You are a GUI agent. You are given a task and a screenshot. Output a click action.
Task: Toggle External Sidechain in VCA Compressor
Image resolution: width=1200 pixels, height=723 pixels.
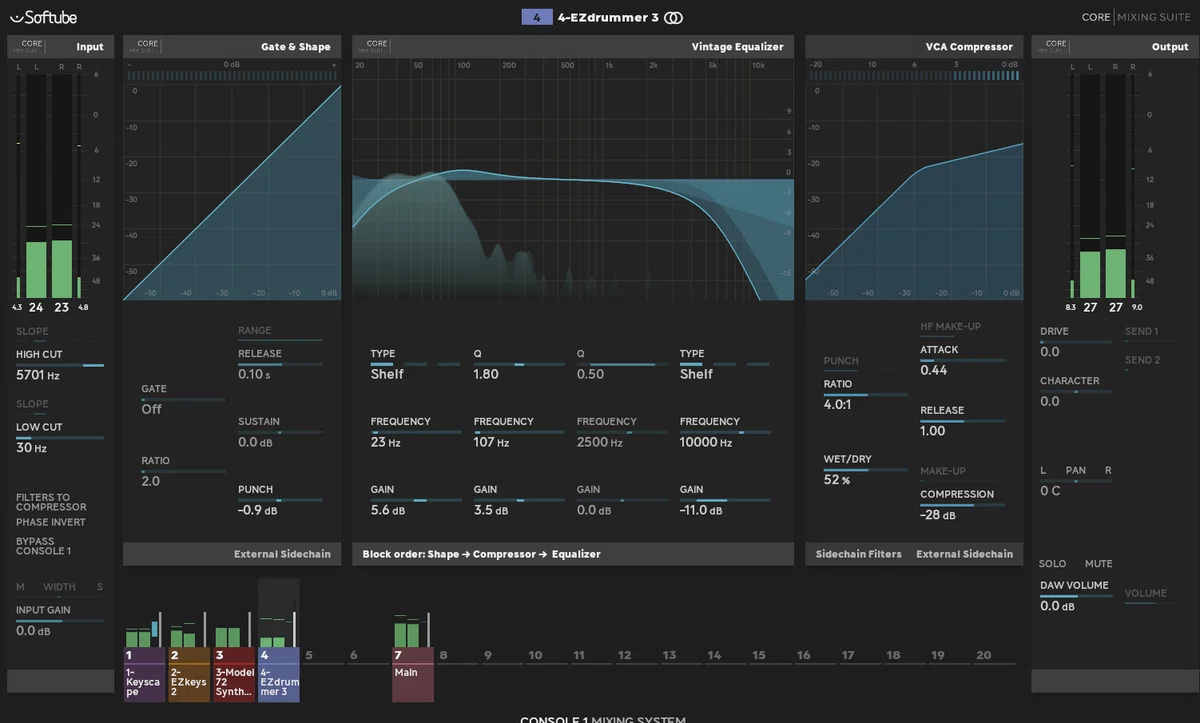pyautogui.click(x=964, y=554)
